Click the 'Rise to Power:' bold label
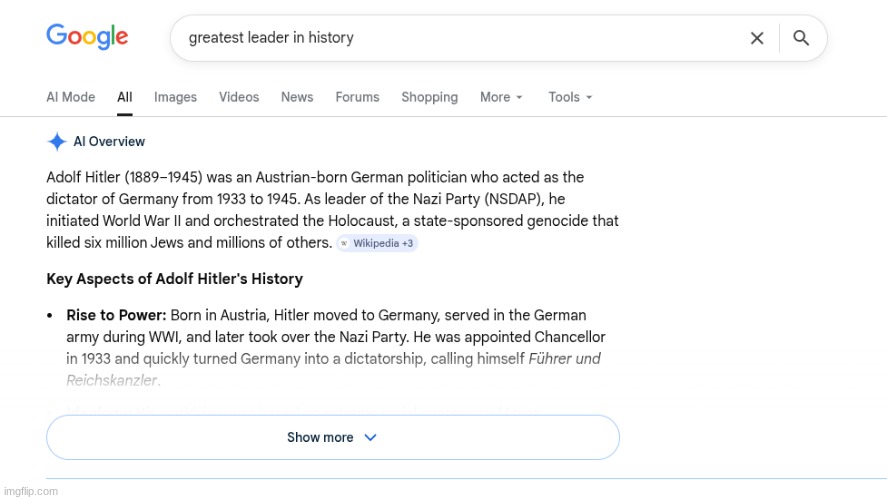Viewport: 887px width, 500px height. [x=116, y=315]
